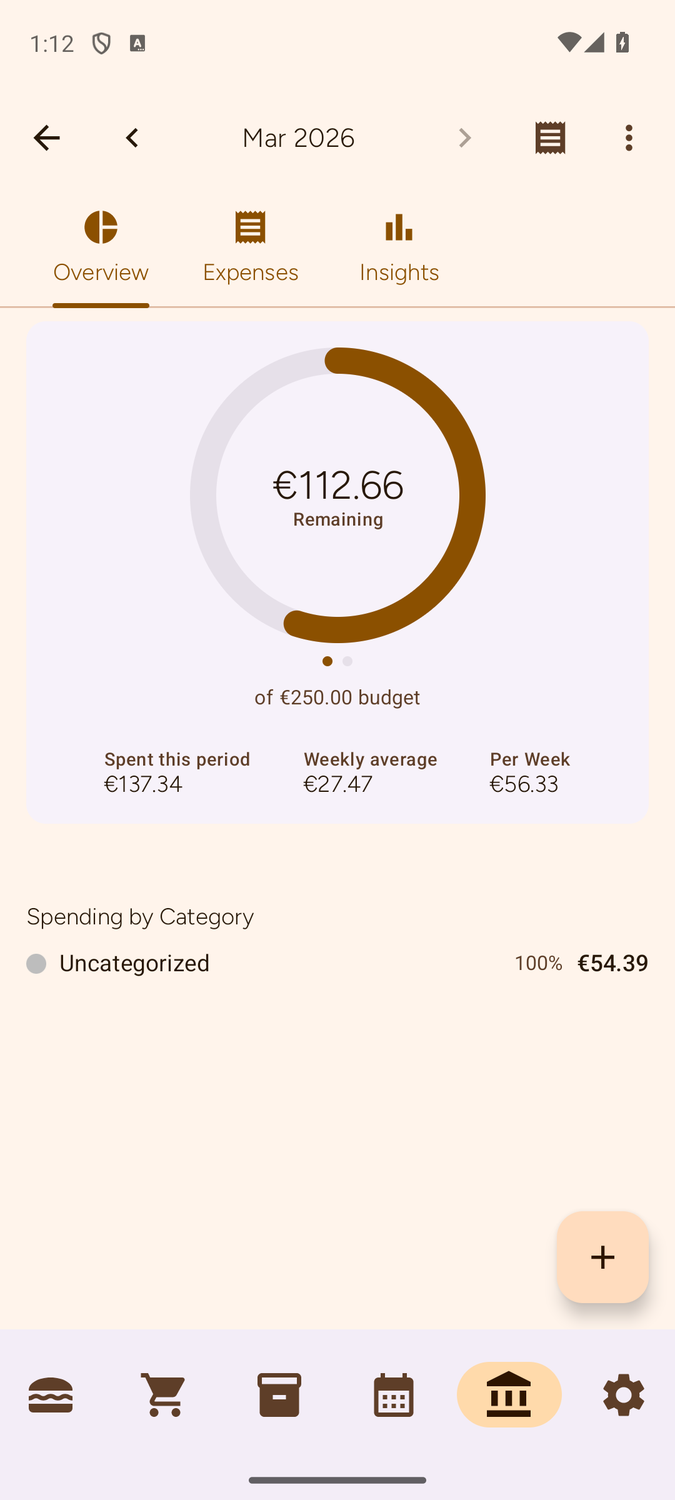Image resolution: width=675 pixels, height=1500 pixels.
Task: Tap the plus button to add an expense
Action: [602, 1257]
